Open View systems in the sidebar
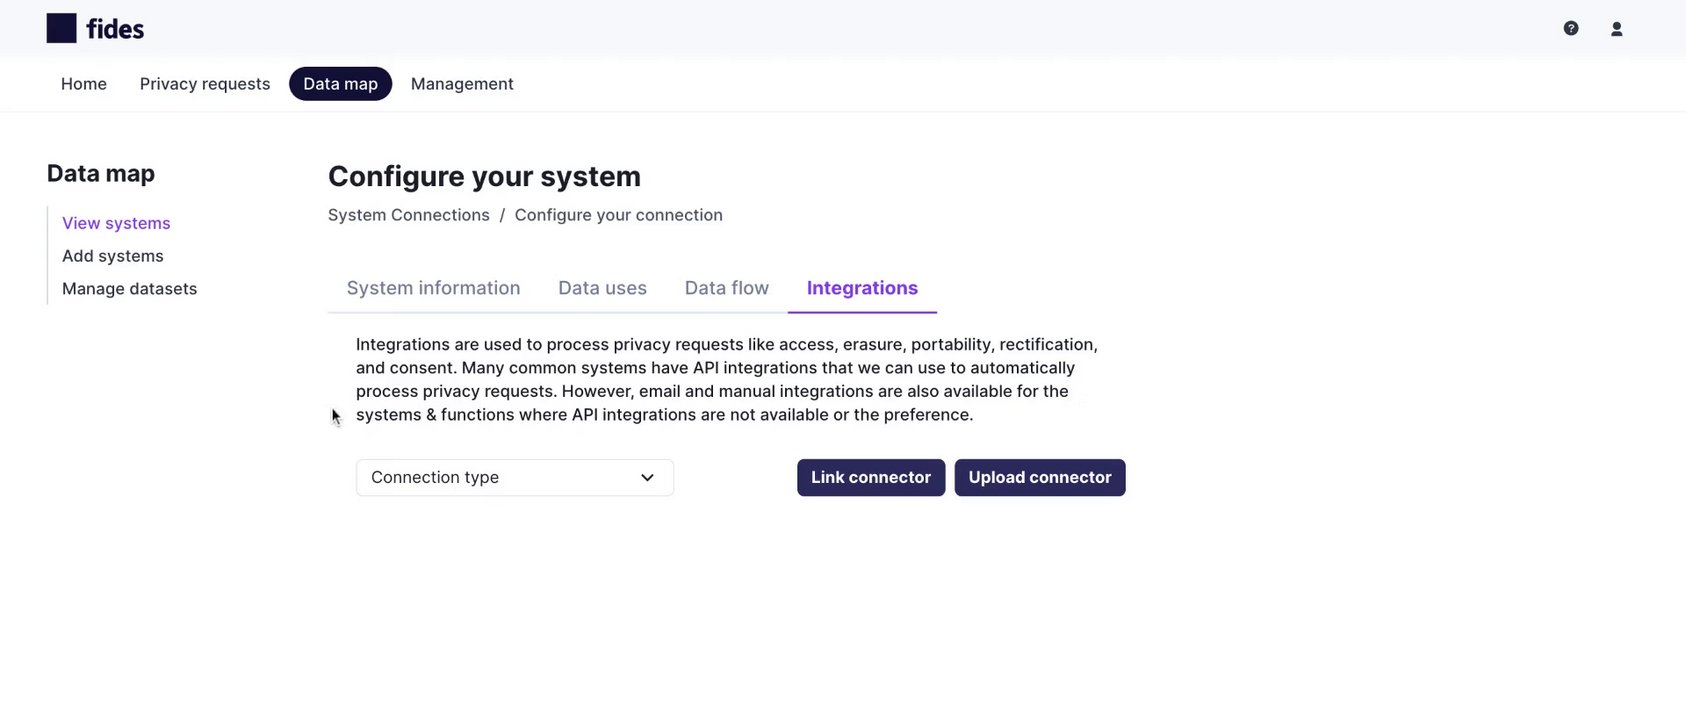1686x720 pixels. point(116,223)
